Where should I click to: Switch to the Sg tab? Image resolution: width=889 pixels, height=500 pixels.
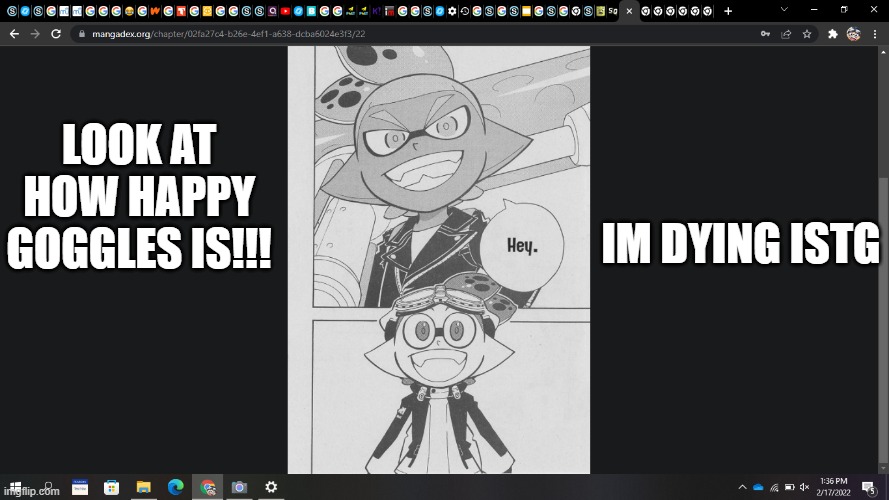click(x=613, y=11)
